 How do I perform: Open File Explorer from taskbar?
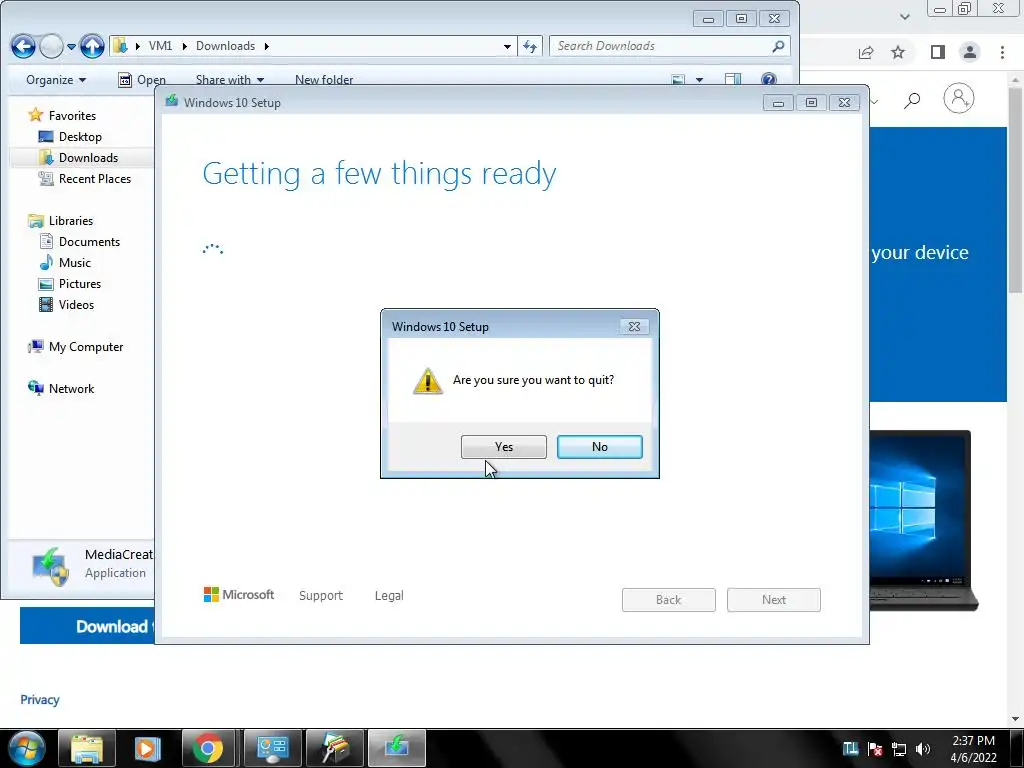[87, 748]
